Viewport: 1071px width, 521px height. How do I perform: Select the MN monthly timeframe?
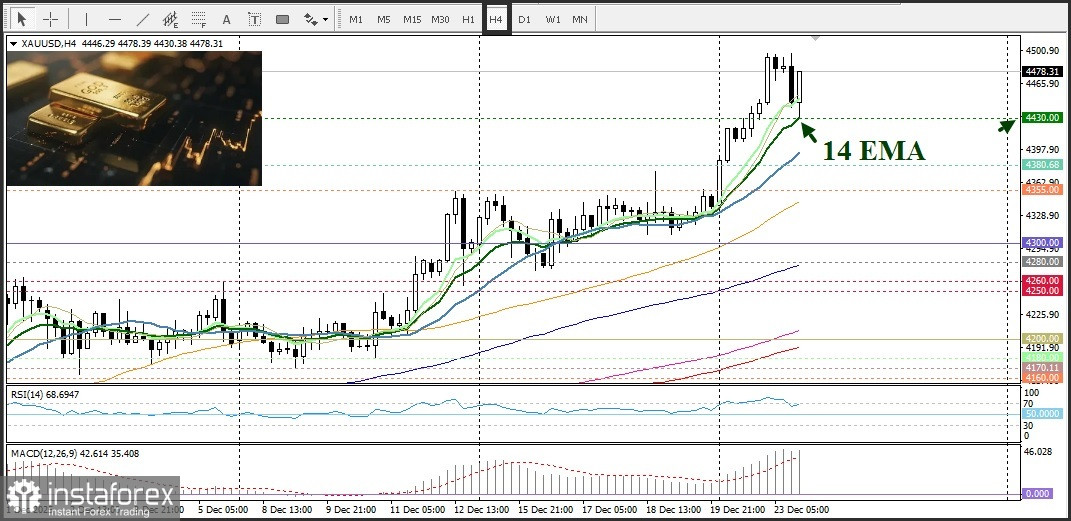pos(580,19)
